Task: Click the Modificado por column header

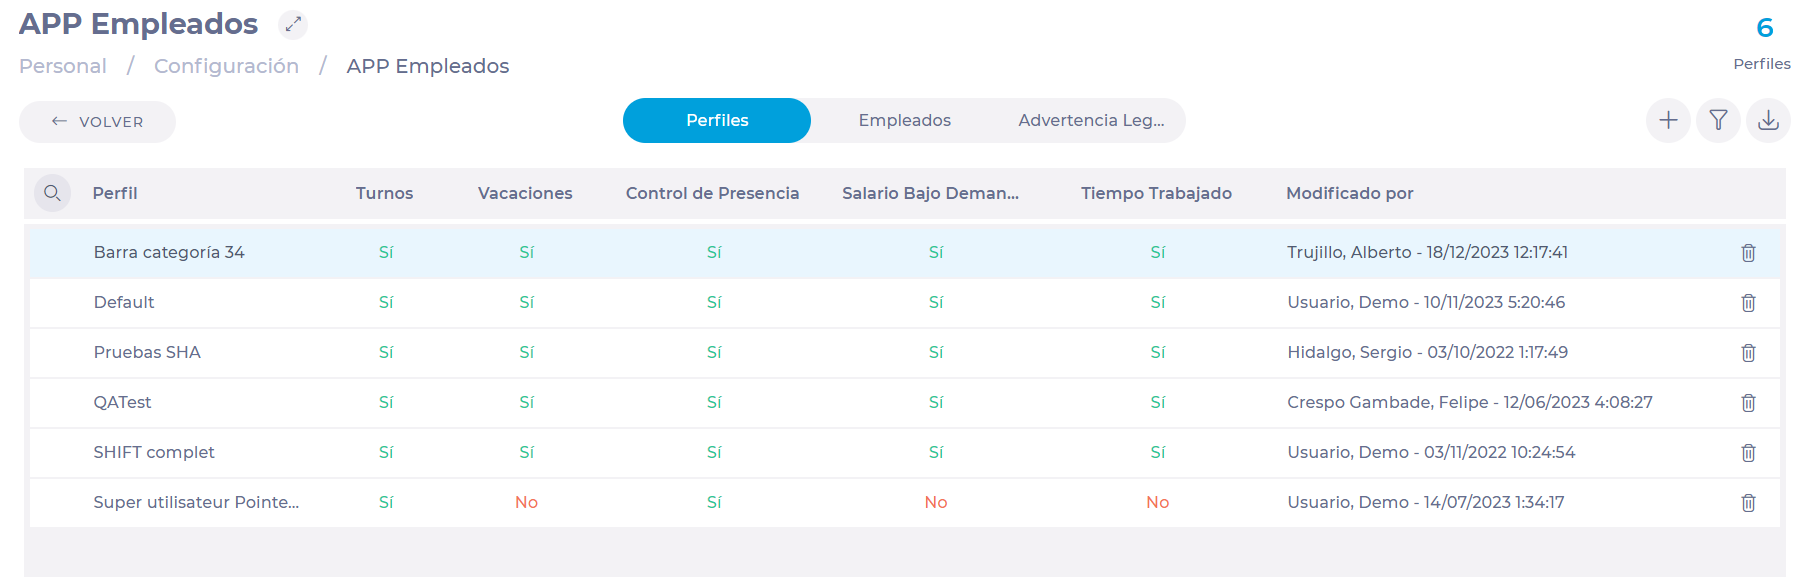Action: [1349, 193]
